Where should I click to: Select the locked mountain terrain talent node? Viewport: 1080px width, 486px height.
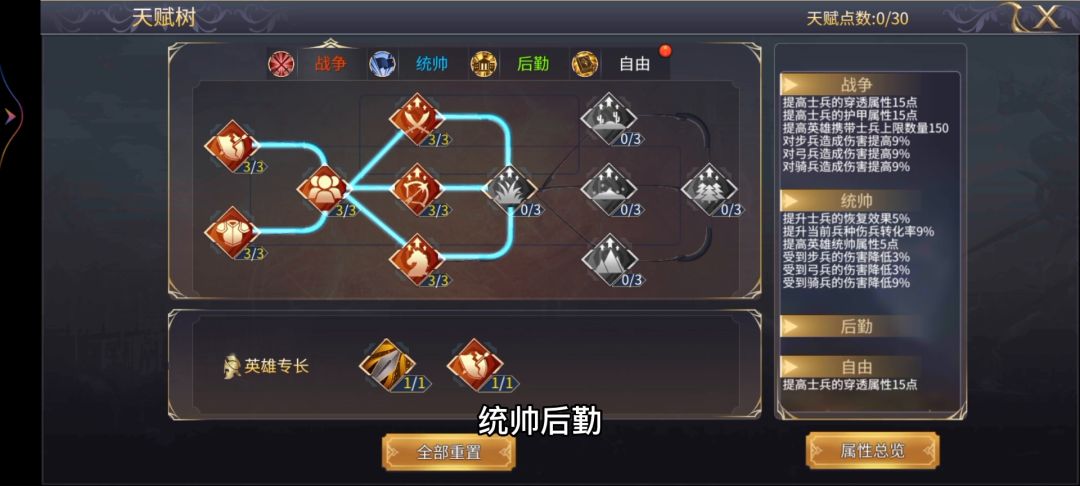pos(609,260)
